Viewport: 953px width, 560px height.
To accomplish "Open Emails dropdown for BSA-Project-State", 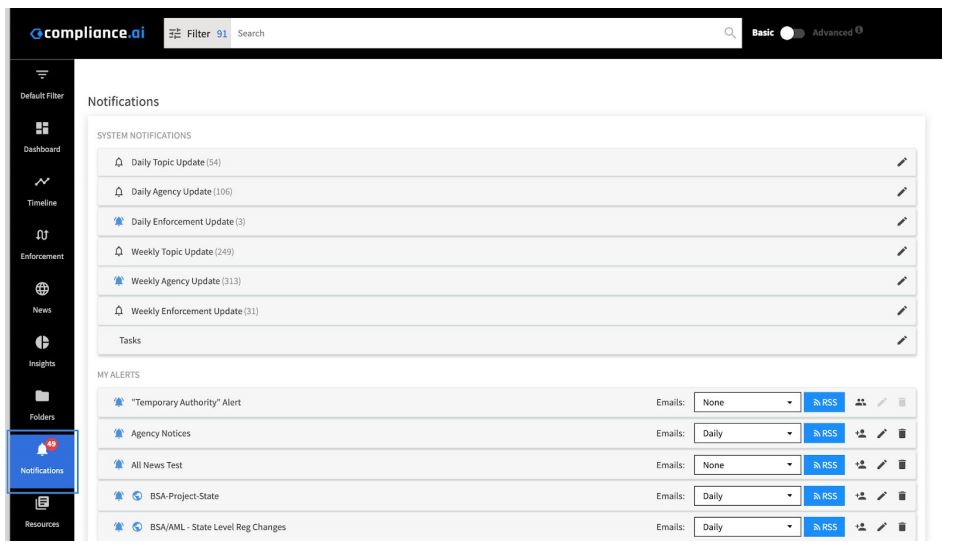I will tap(747, 496).
